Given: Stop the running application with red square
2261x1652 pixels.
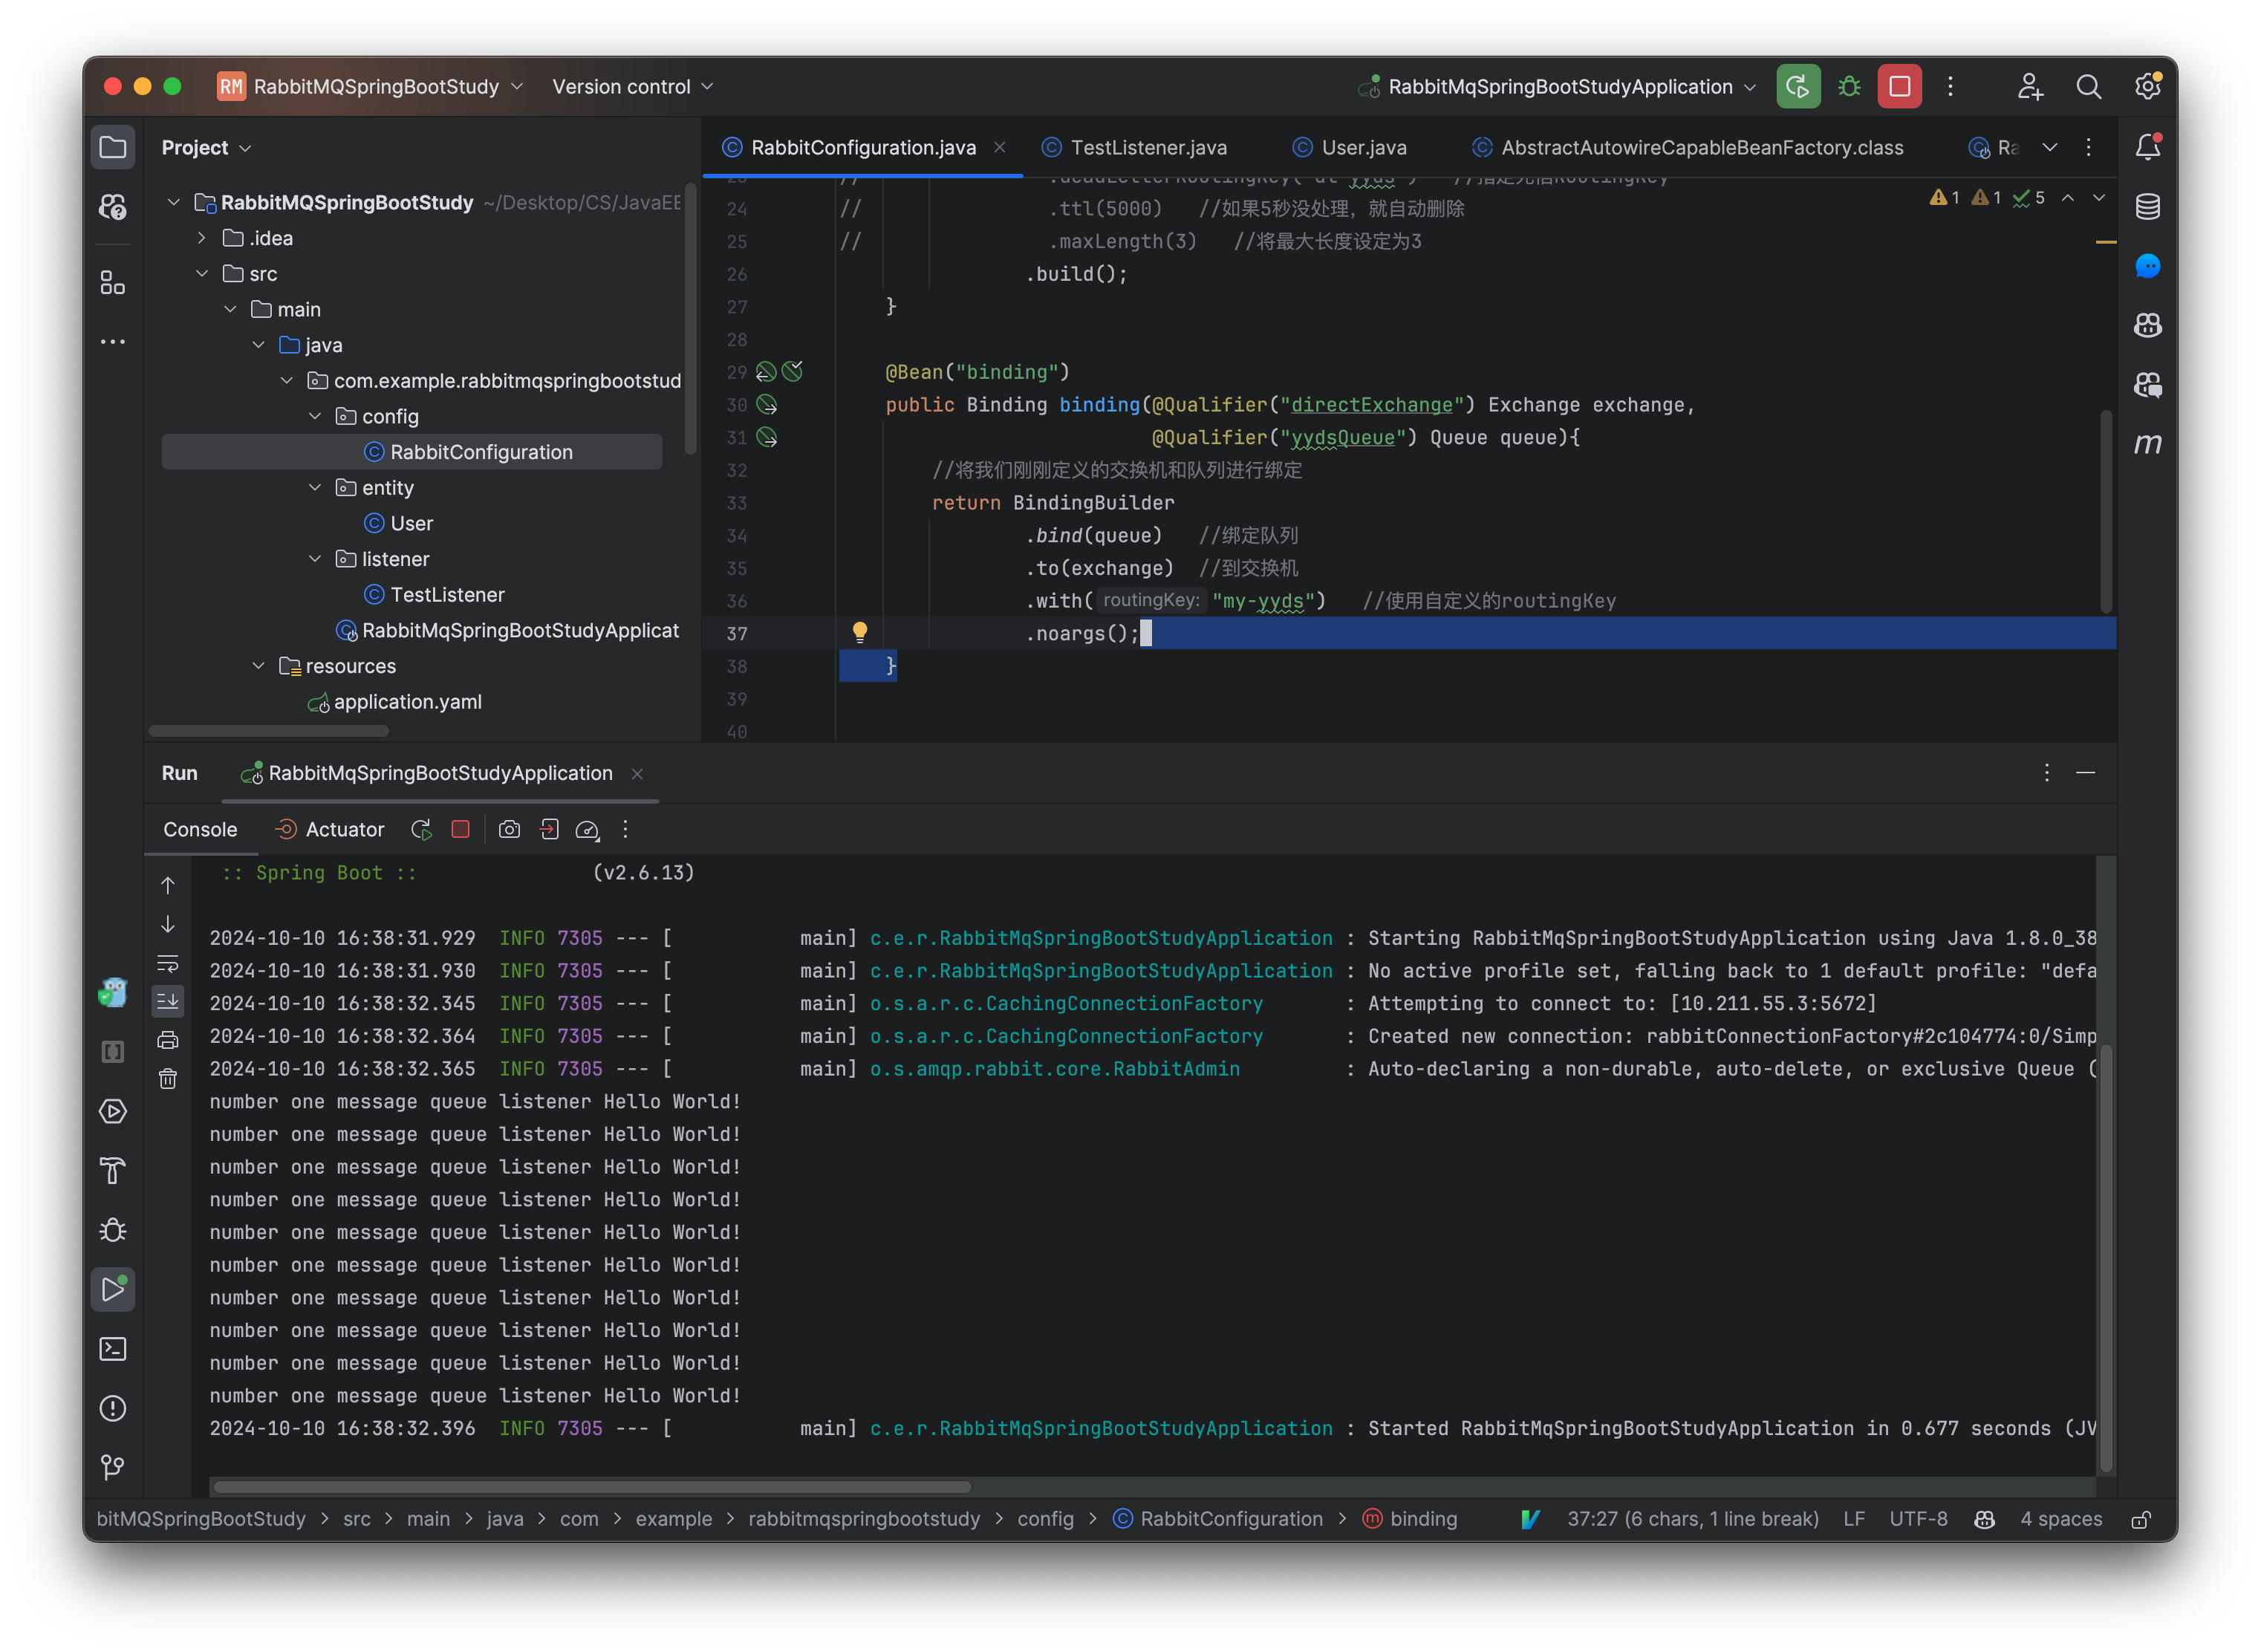Looking at the screenshot, I should (x=1899, y=87).
